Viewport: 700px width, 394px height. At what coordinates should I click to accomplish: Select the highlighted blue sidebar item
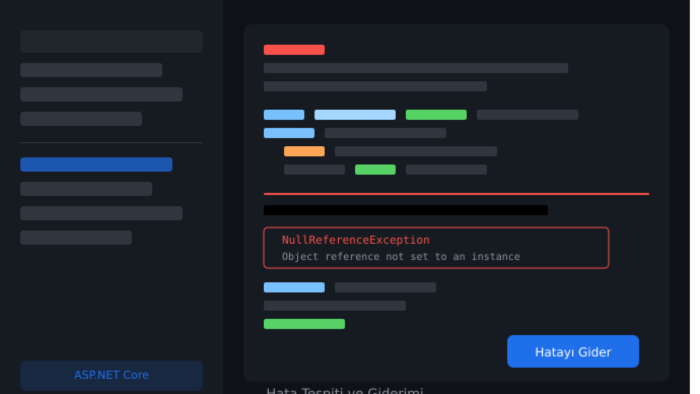pyautogui.click(x=96, y=165)
